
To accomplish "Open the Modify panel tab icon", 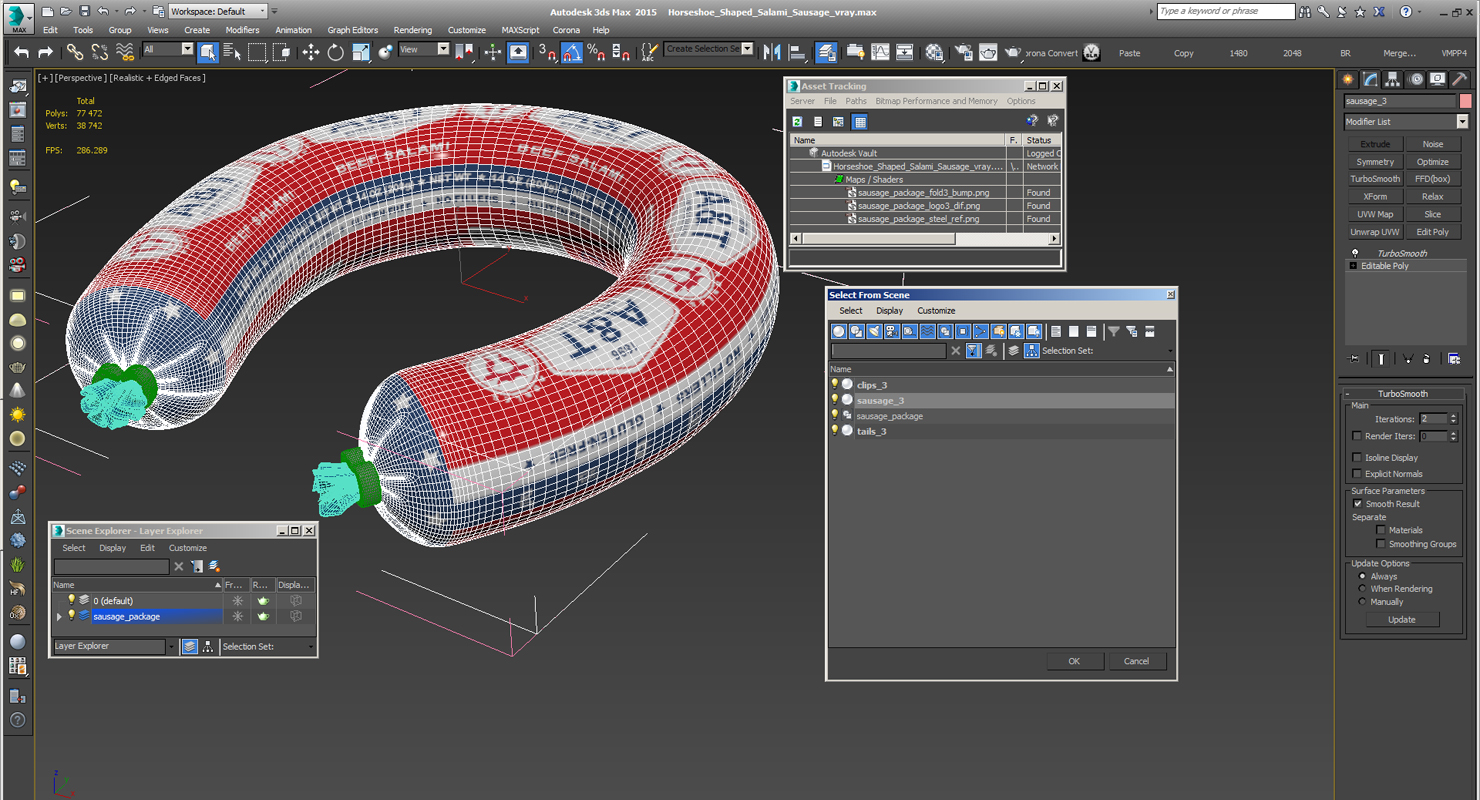I will (x=1370, y=79).
